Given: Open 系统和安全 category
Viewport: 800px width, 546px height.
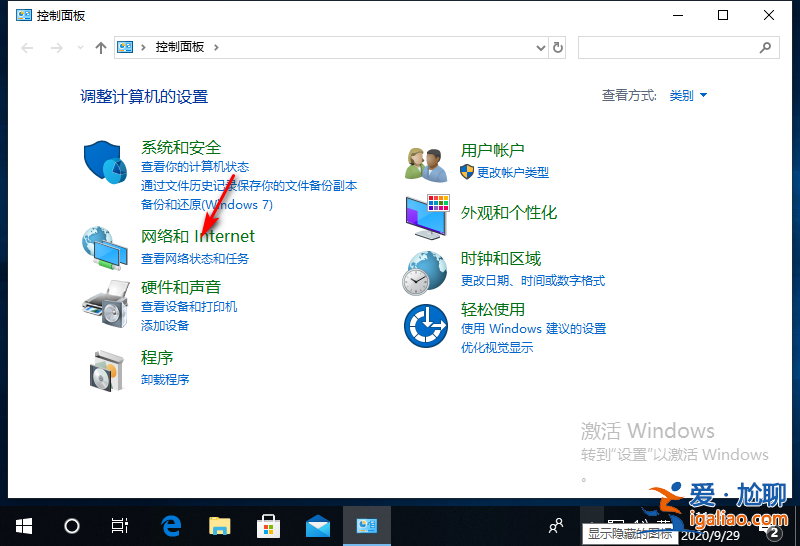Looking at the screenshot, I should 181,147.
